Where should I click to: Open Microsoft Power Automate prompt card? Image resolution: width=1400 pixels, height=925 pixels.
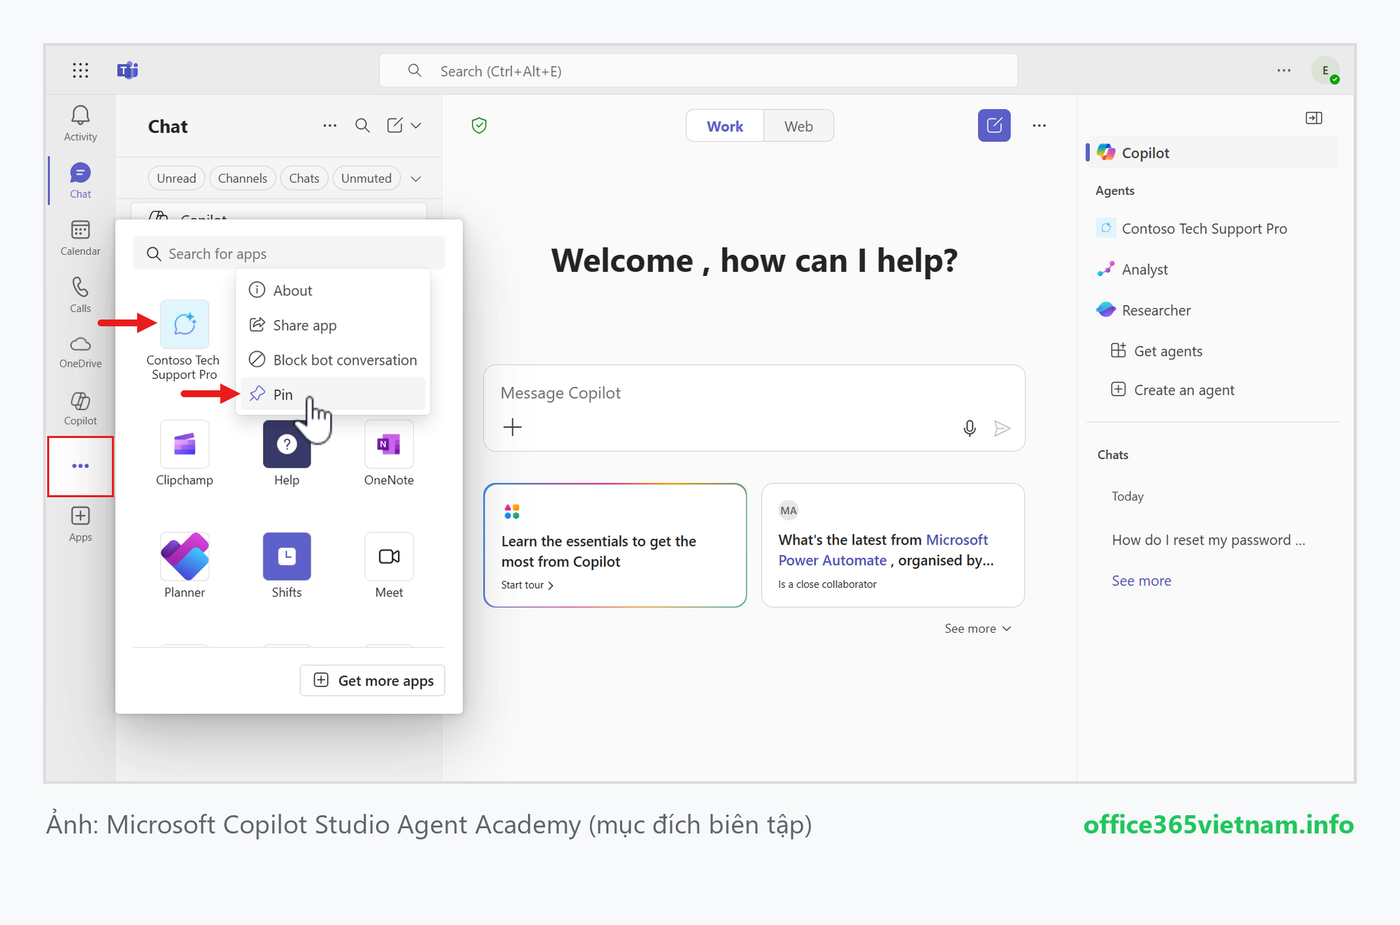coord(893,545)
